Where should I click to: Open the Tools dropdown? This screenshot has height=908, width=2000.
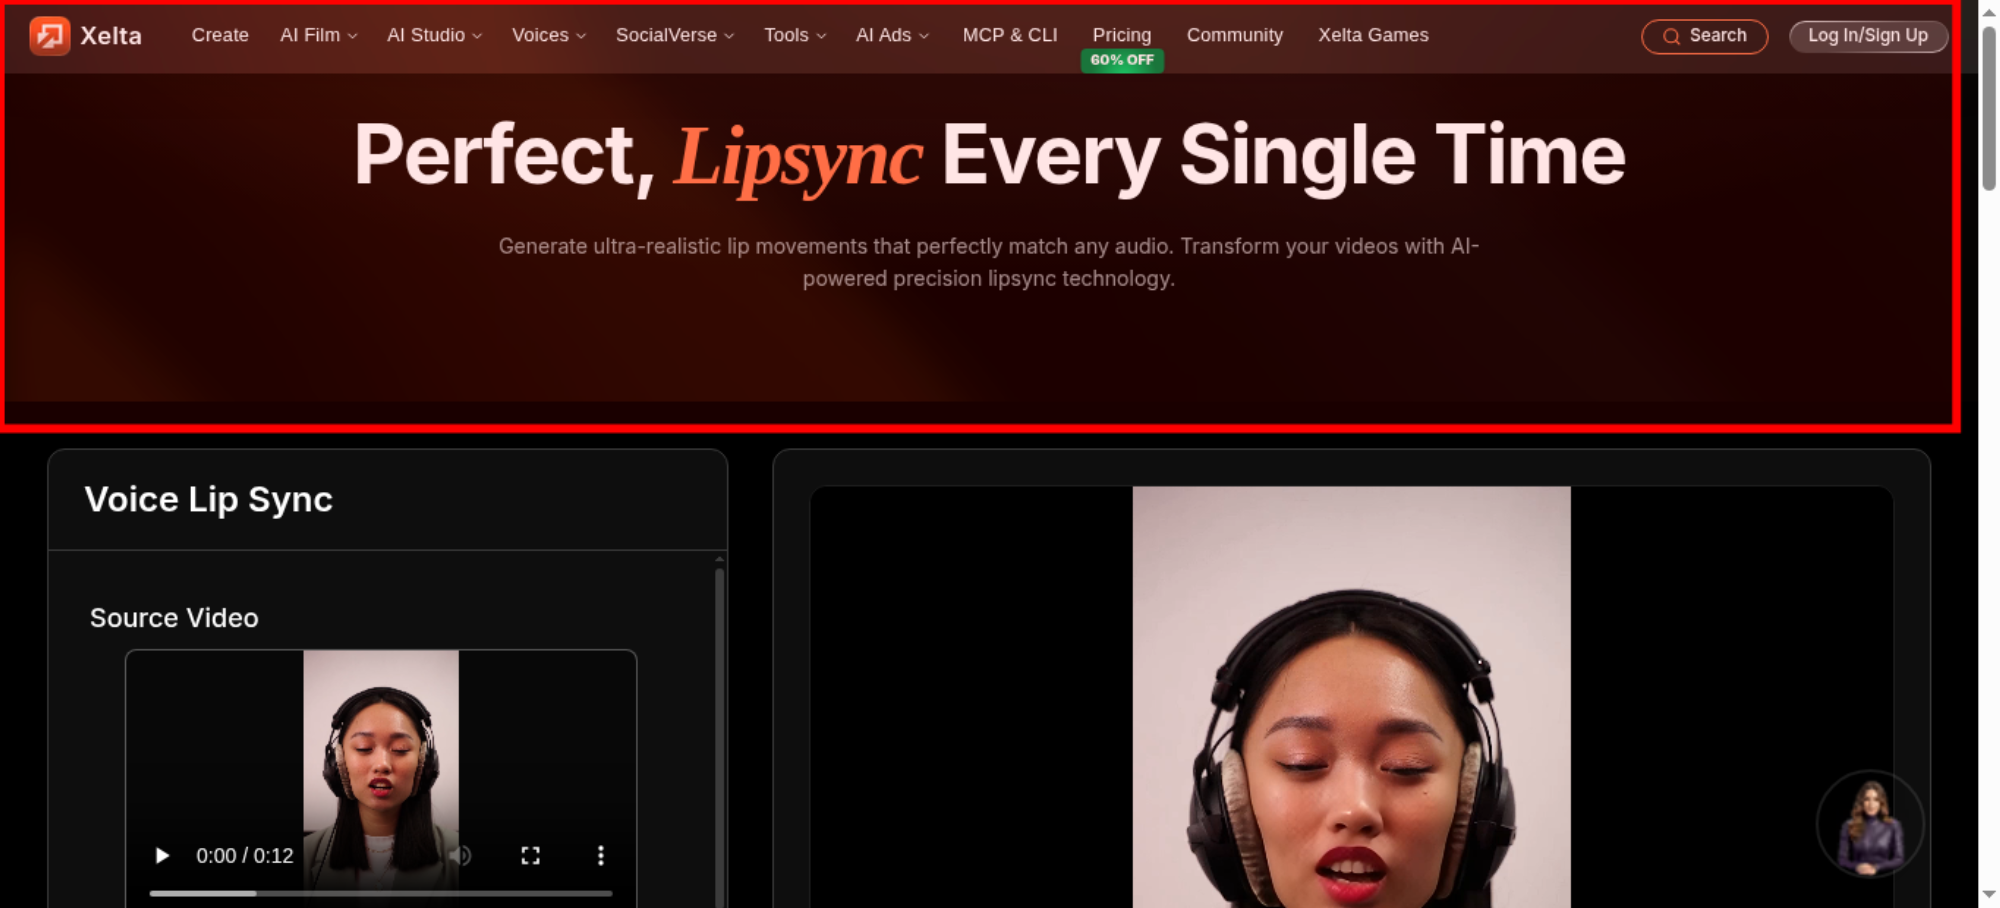[x=795, y=35]
